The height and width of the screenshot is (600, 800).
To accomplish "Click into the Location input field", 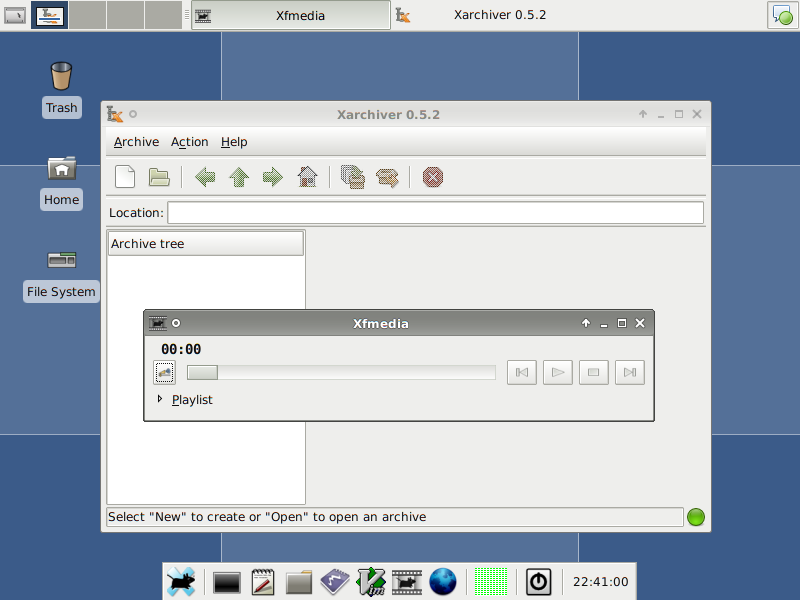I will (436, 213).
